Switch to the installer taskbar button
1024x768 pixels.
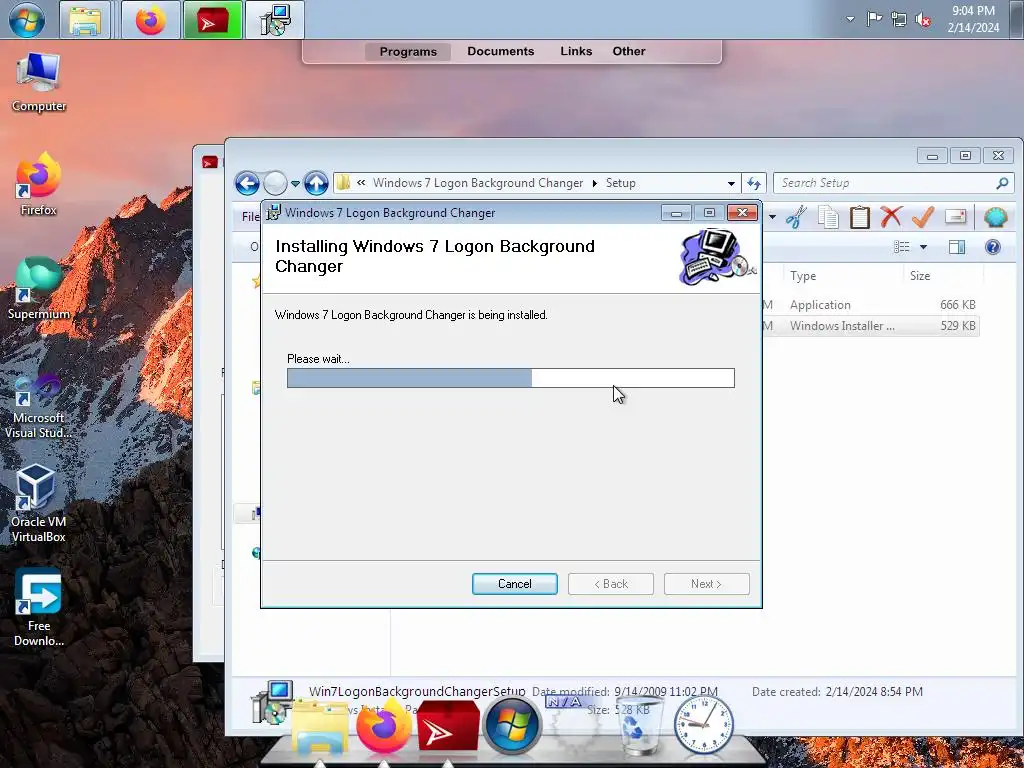[275, 20]
